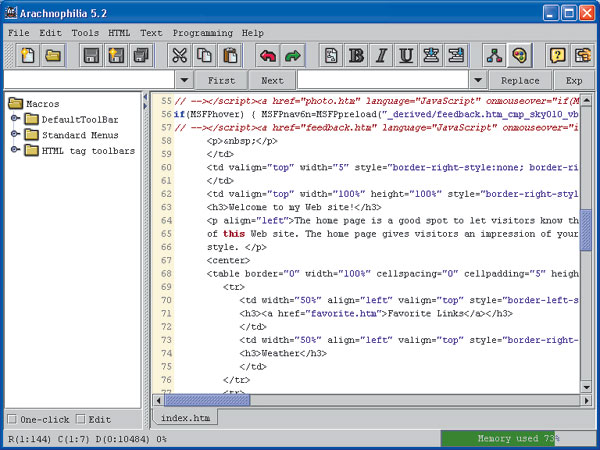
Task: Click the Replace button
Action: [x=520, y=80]
